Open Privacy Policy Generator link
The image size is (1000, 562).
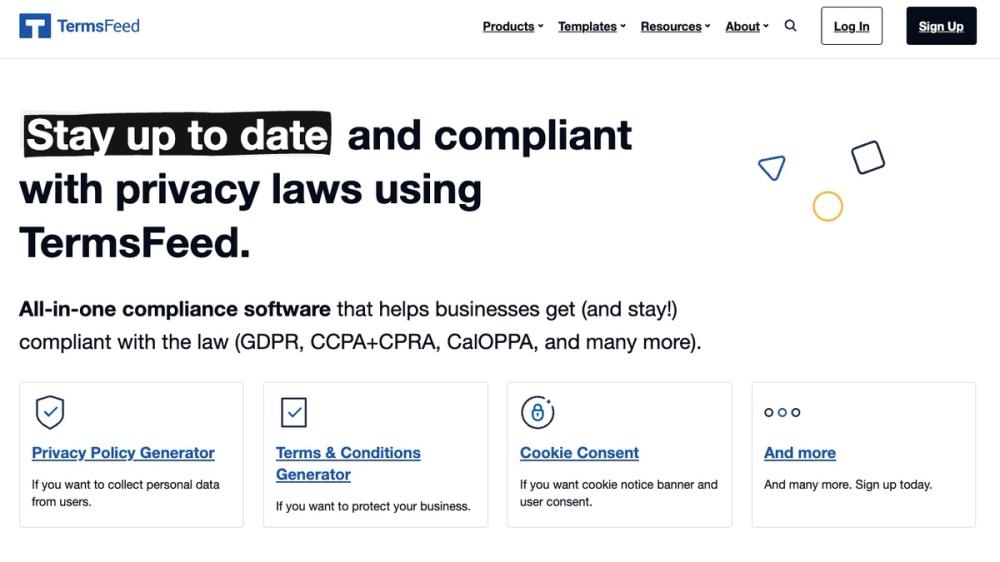coord(123,452)
